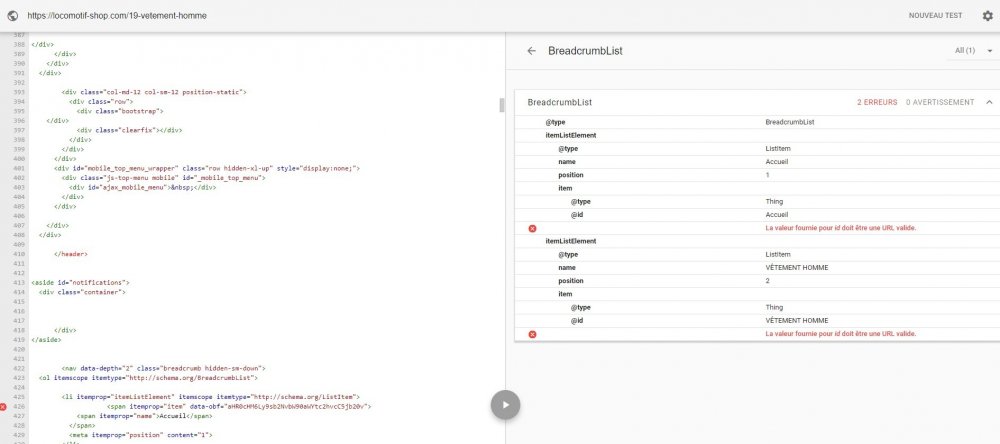Click the error icon below the VÊTEMENT HOMME @id row

click(x=533, y=334)
